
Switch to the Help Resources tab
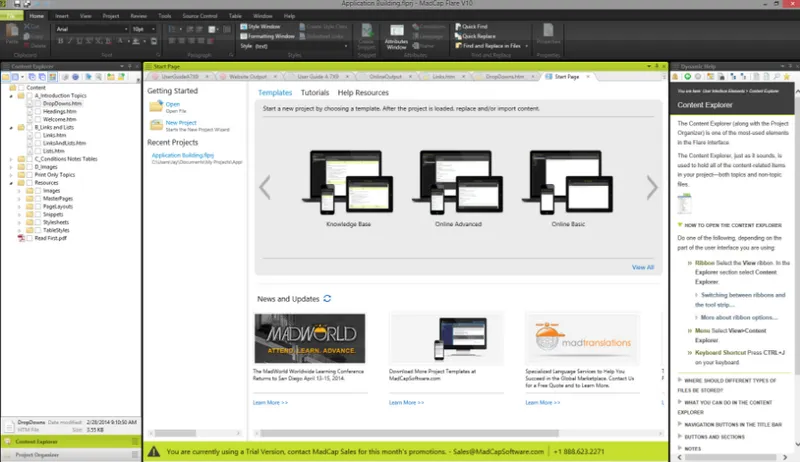pyautogui.click(x=363, y=92)
